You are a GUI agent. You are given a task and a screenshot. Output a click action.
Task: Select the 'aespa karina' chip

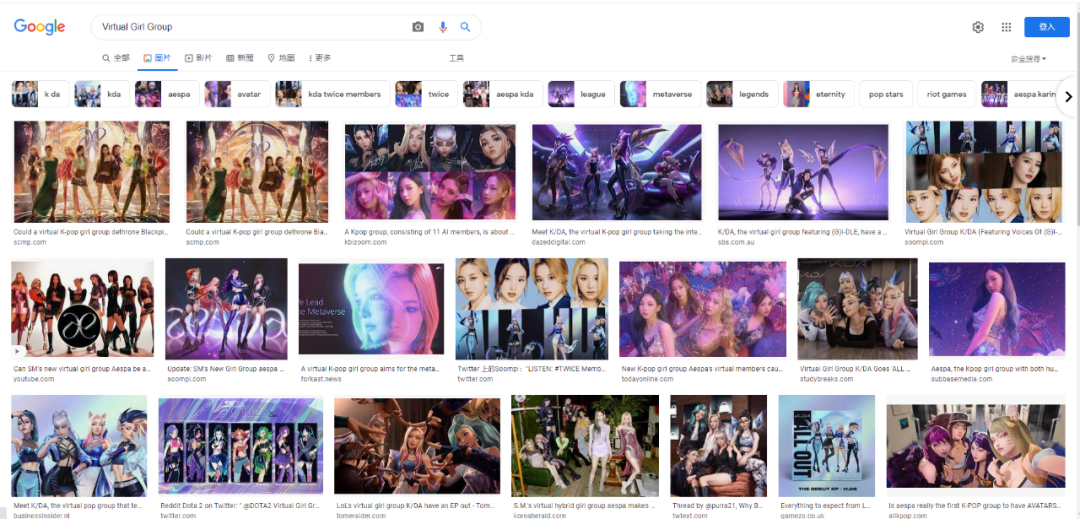(x=1018, y=94)
